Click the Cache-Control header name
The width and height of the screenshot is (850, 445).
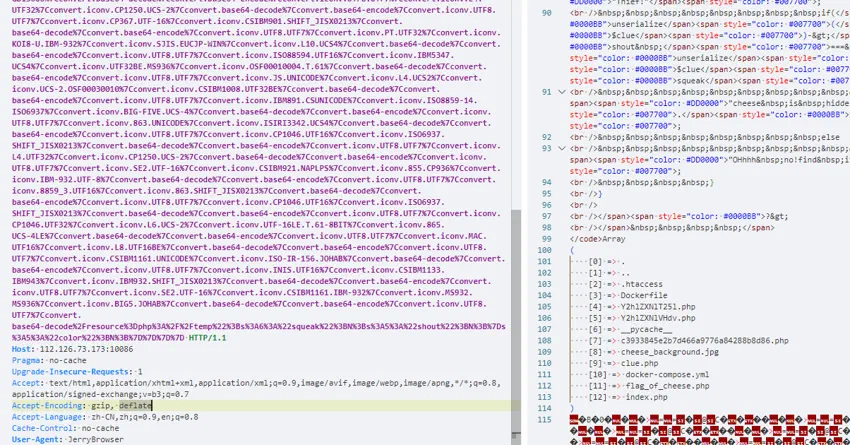tap(44, 428)
